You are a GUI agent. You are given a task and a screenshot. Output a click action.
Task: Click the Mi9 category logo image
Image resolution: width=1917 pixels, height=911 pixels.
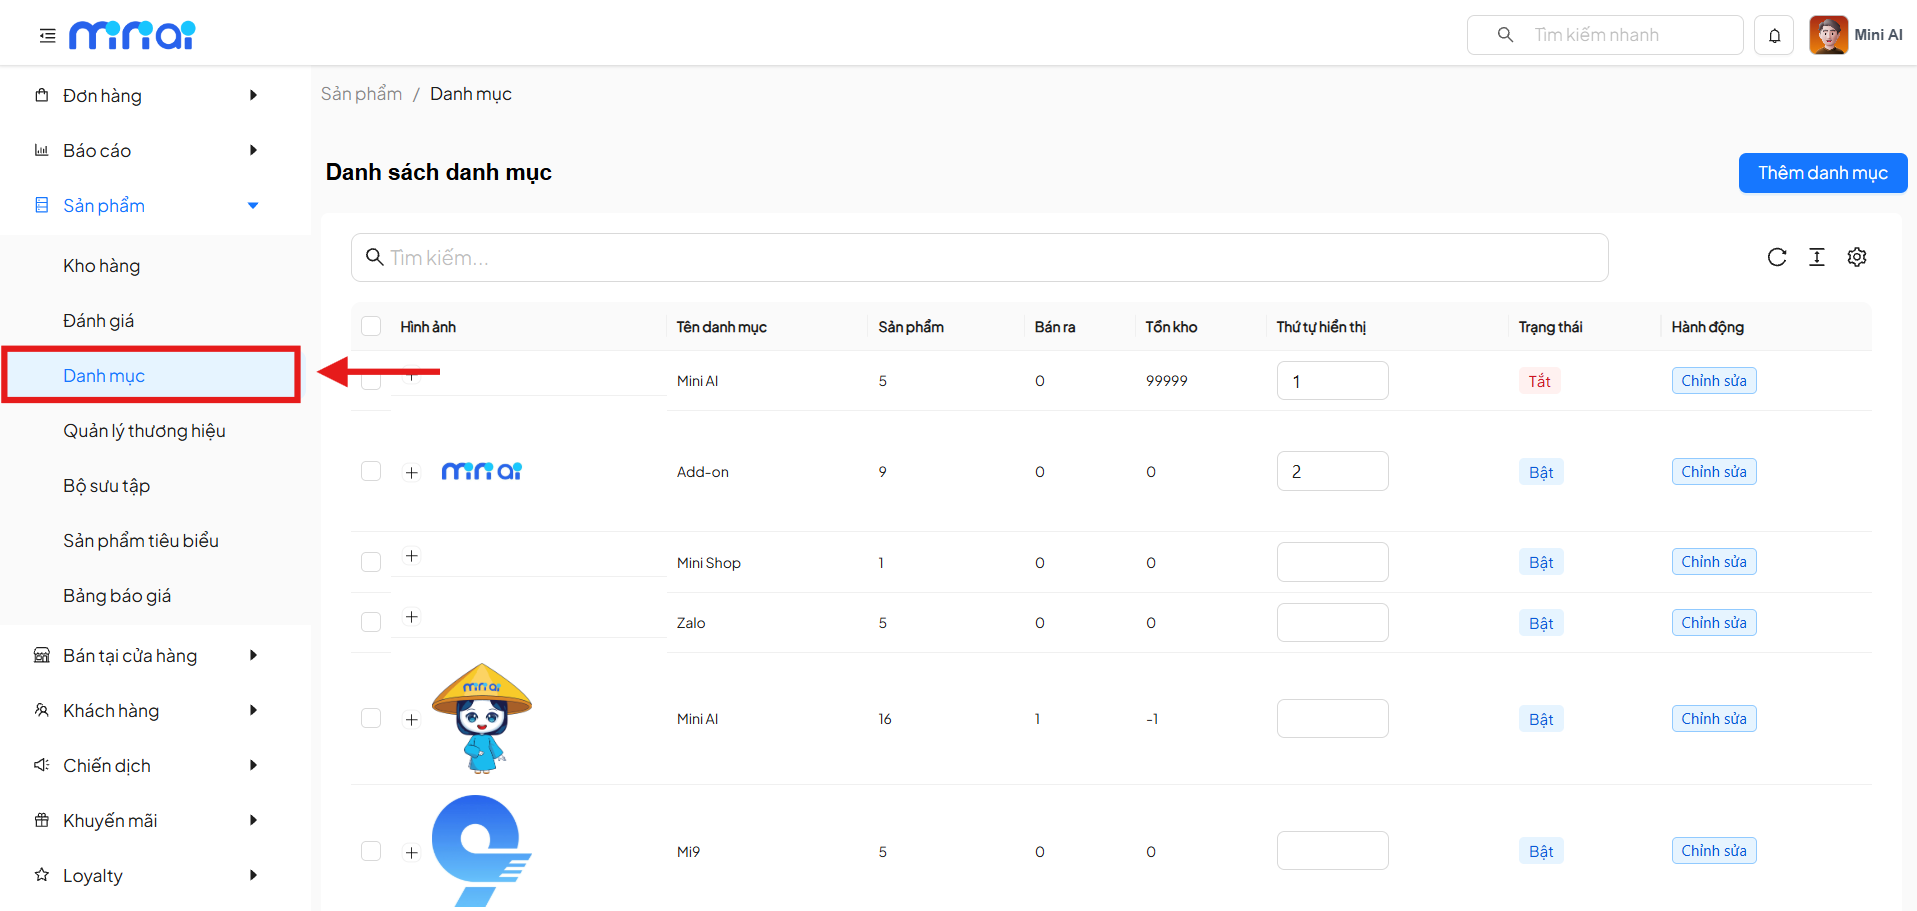point(480,850)
